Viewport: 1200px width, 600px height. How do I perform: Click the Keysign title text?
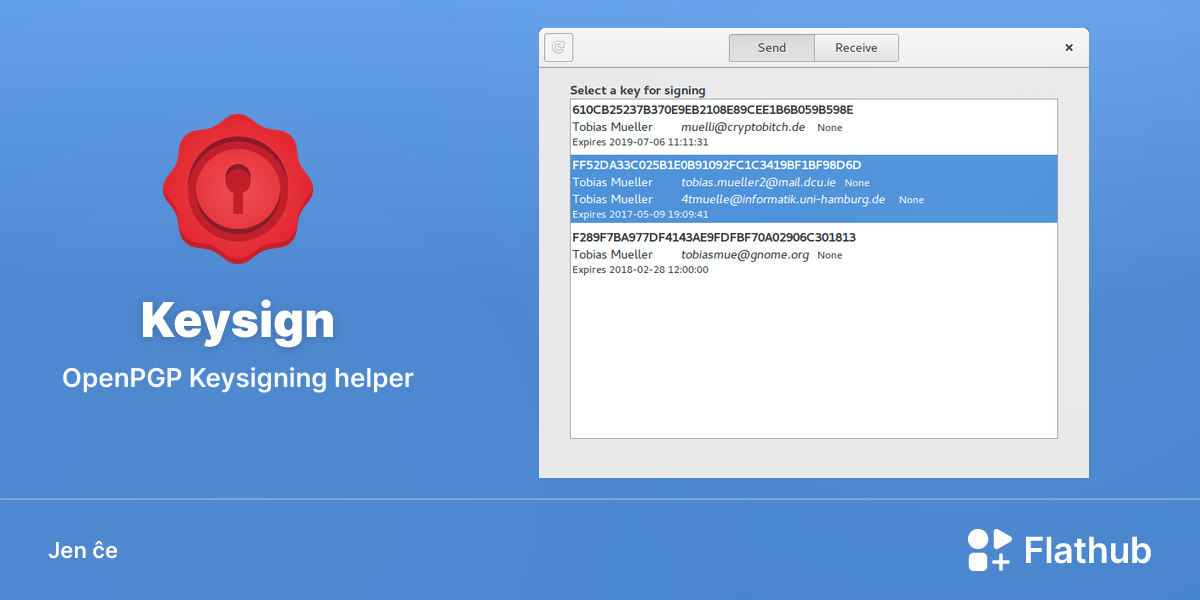(238, 320)
